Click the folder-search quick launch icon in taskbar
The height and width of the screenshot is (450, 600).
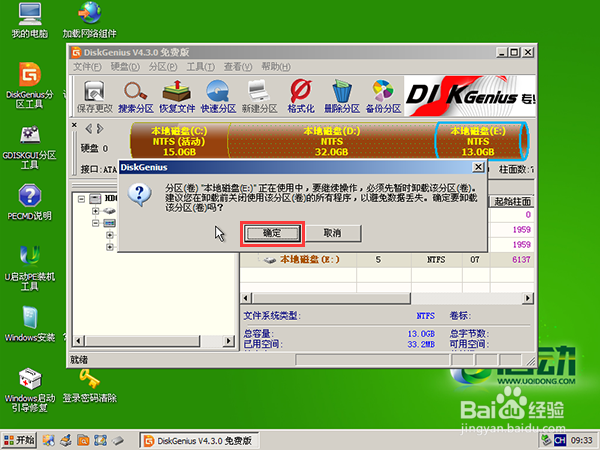[83, 440]
